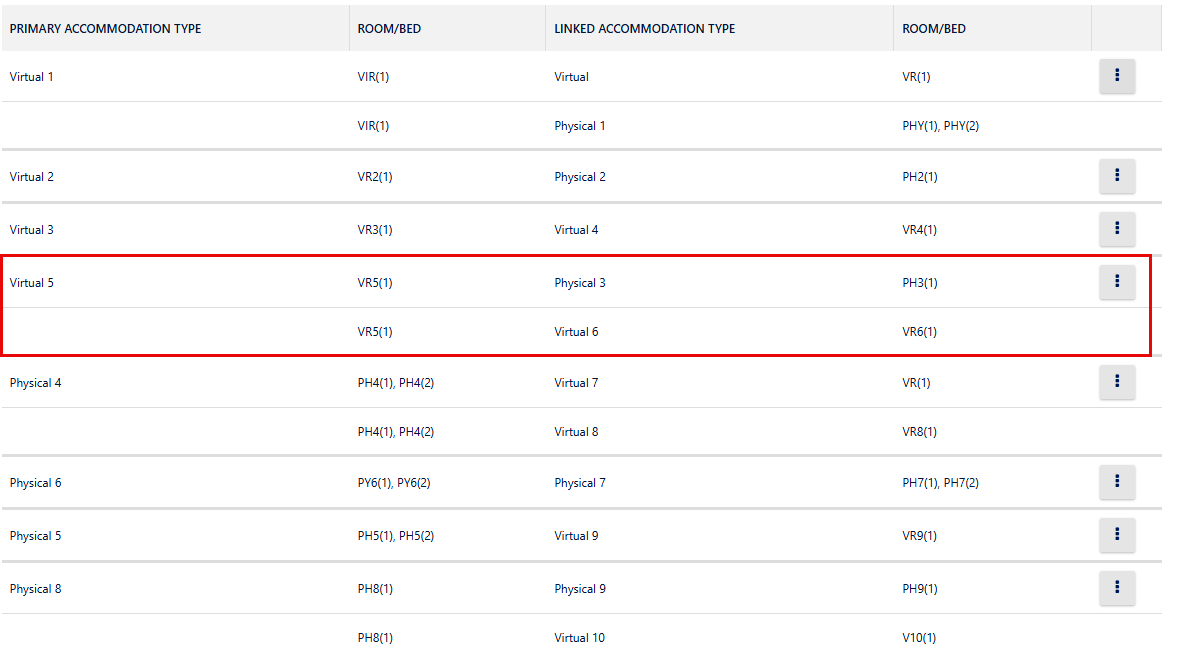Select the Physical 1 linked accommodation
The image size is (1177, 657).
click(580, 126)
